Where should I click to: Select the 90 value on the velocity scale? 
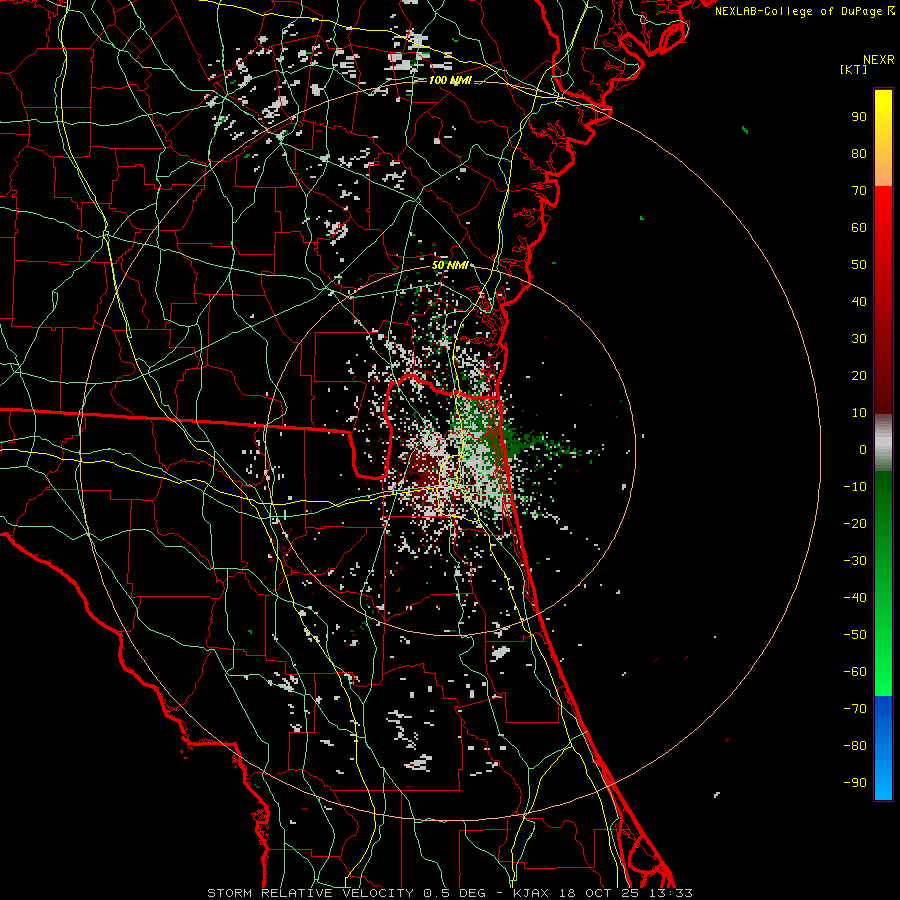[x=859, y=117]
